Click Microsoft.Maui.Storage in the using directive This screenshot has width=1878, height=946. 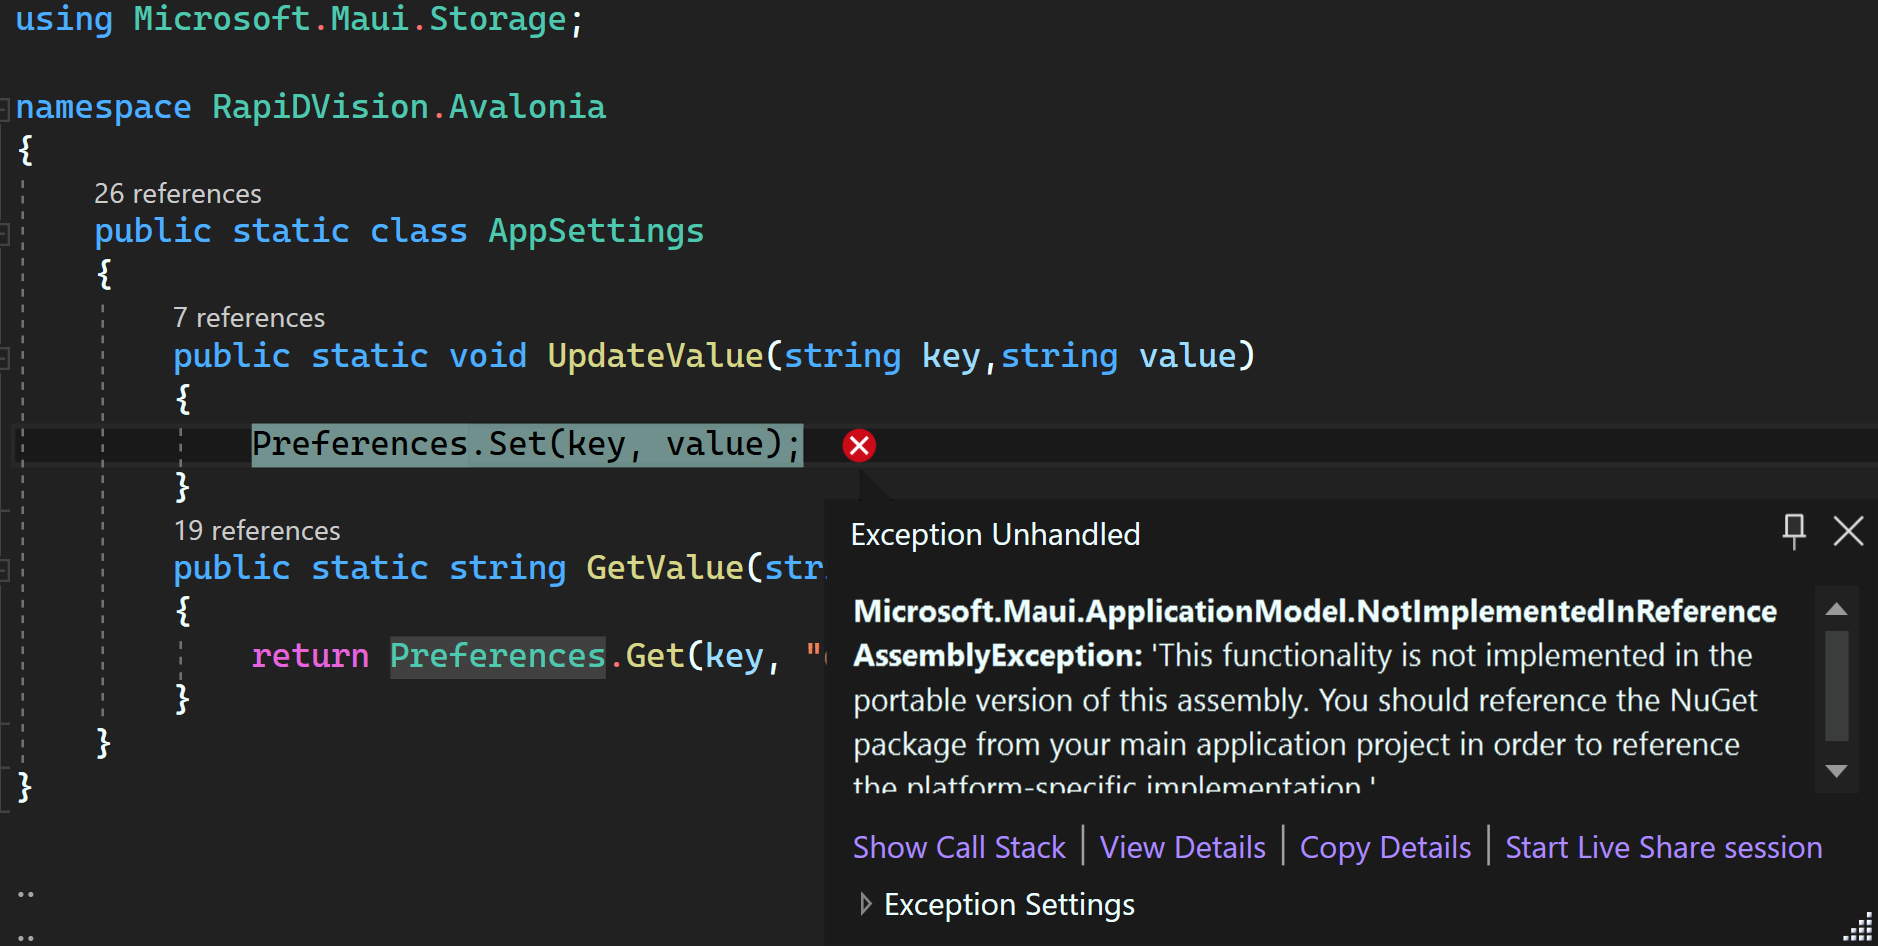[x=350, y=19]
